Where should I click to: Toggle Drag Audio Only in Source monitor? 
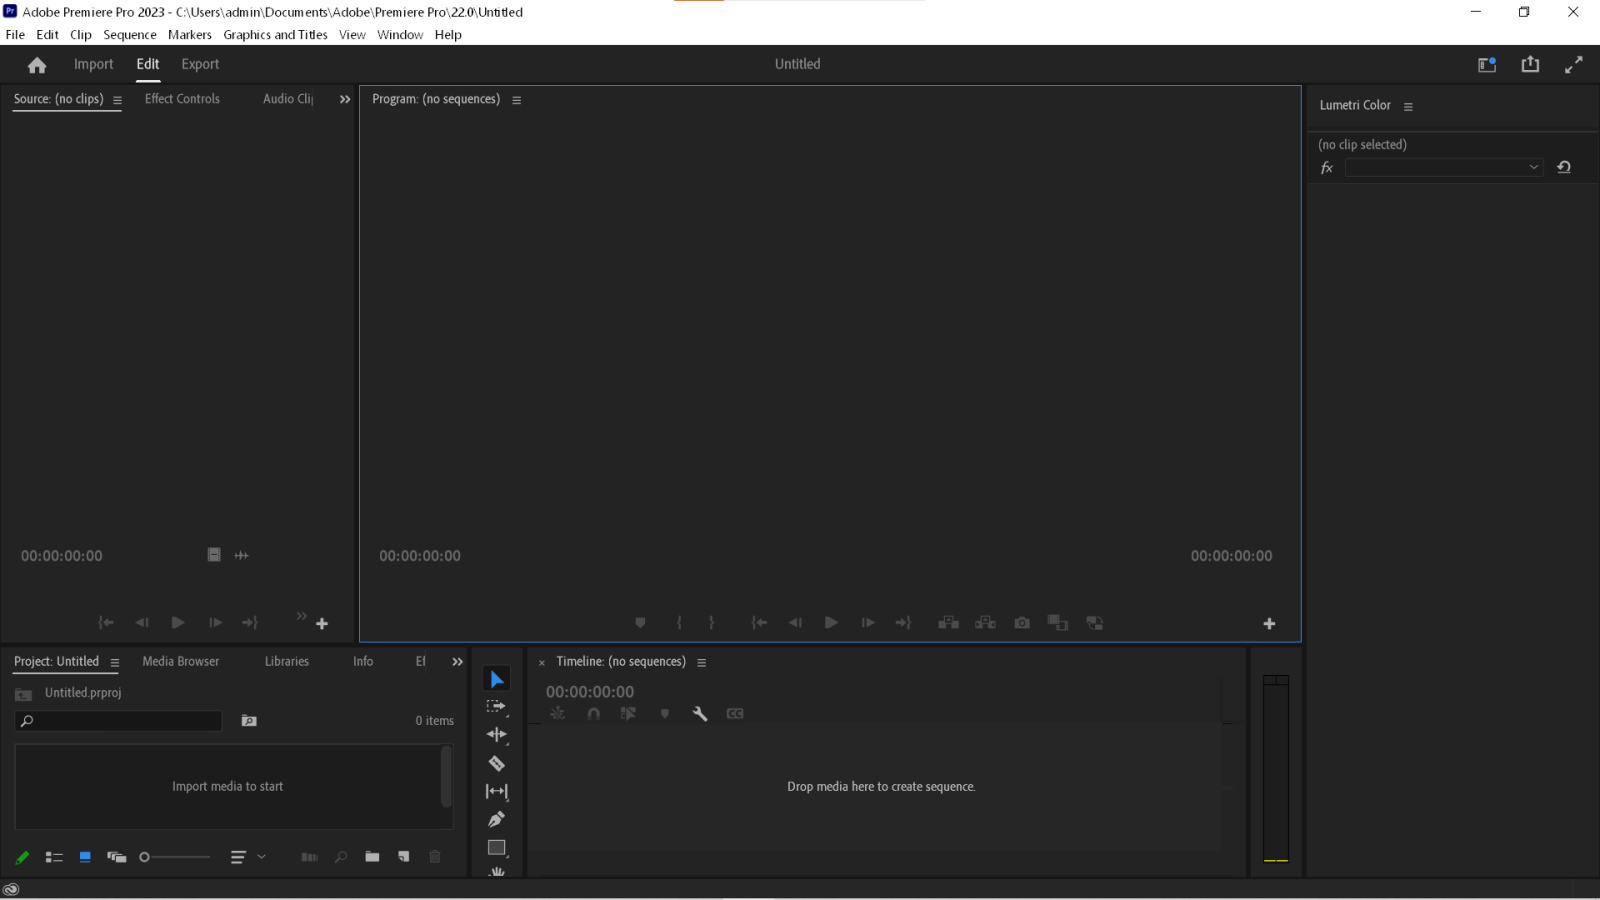pyautogui.click(x=242, y=555)
